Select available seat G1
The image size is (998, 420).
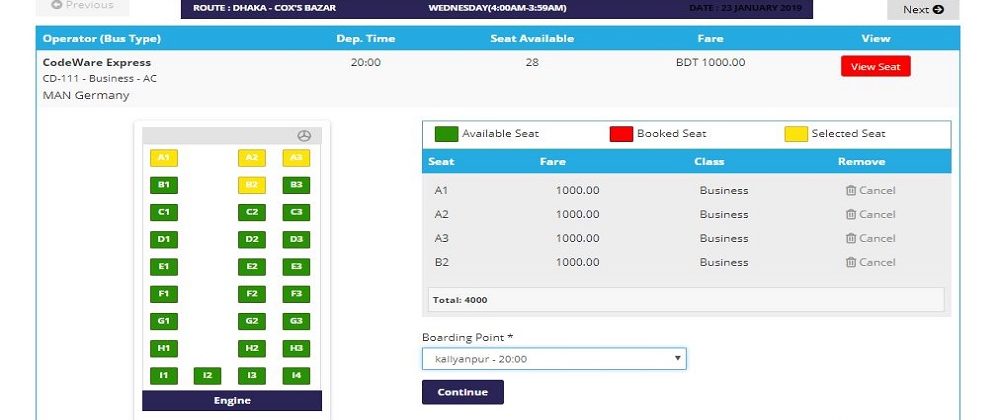pos(164,321)
